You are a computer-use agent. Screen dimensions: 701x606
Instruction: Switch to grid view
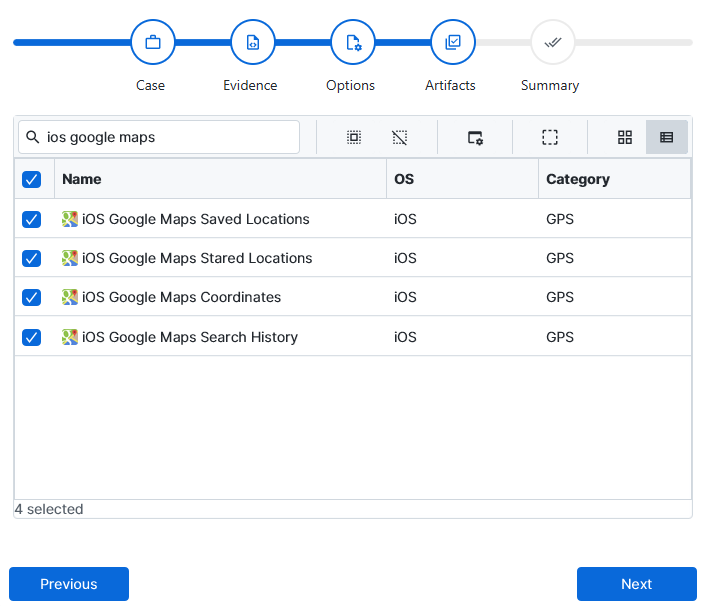click(625, 137)
